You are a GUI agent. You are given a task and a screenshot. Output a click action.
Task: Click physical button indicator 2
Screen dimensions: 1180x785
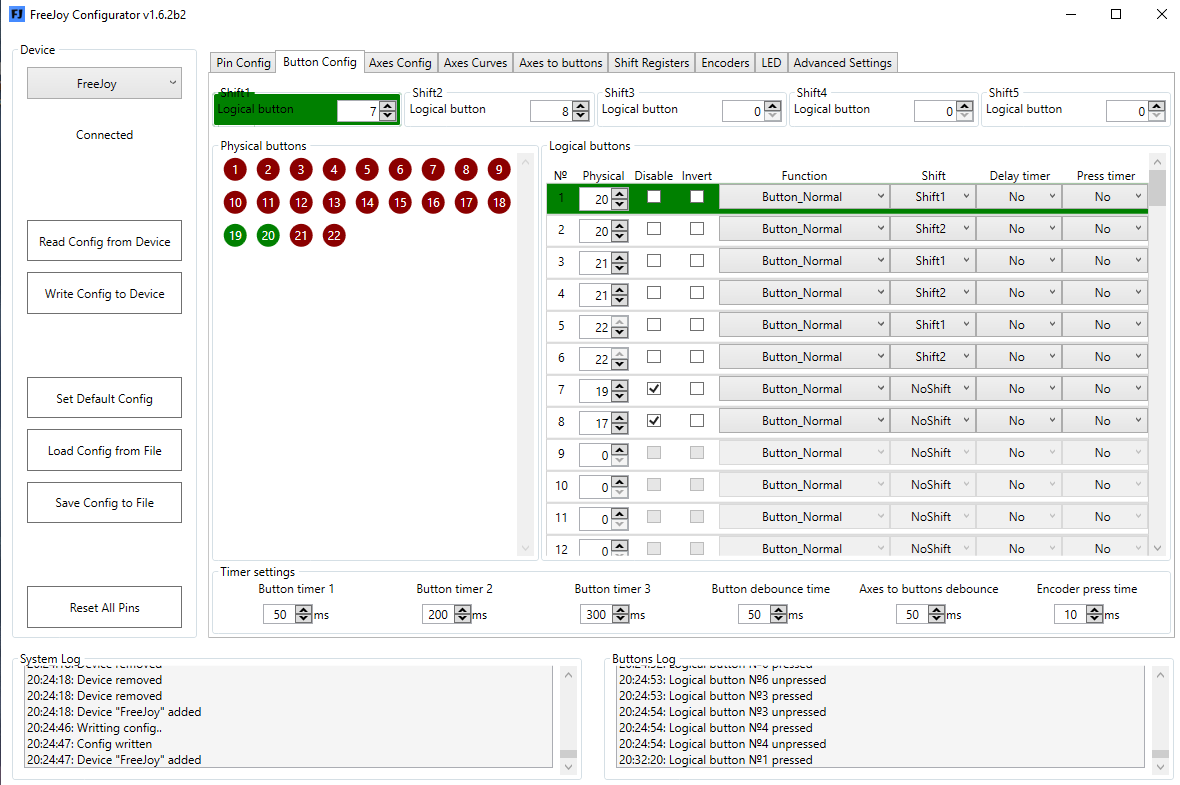tap(268, 169)
